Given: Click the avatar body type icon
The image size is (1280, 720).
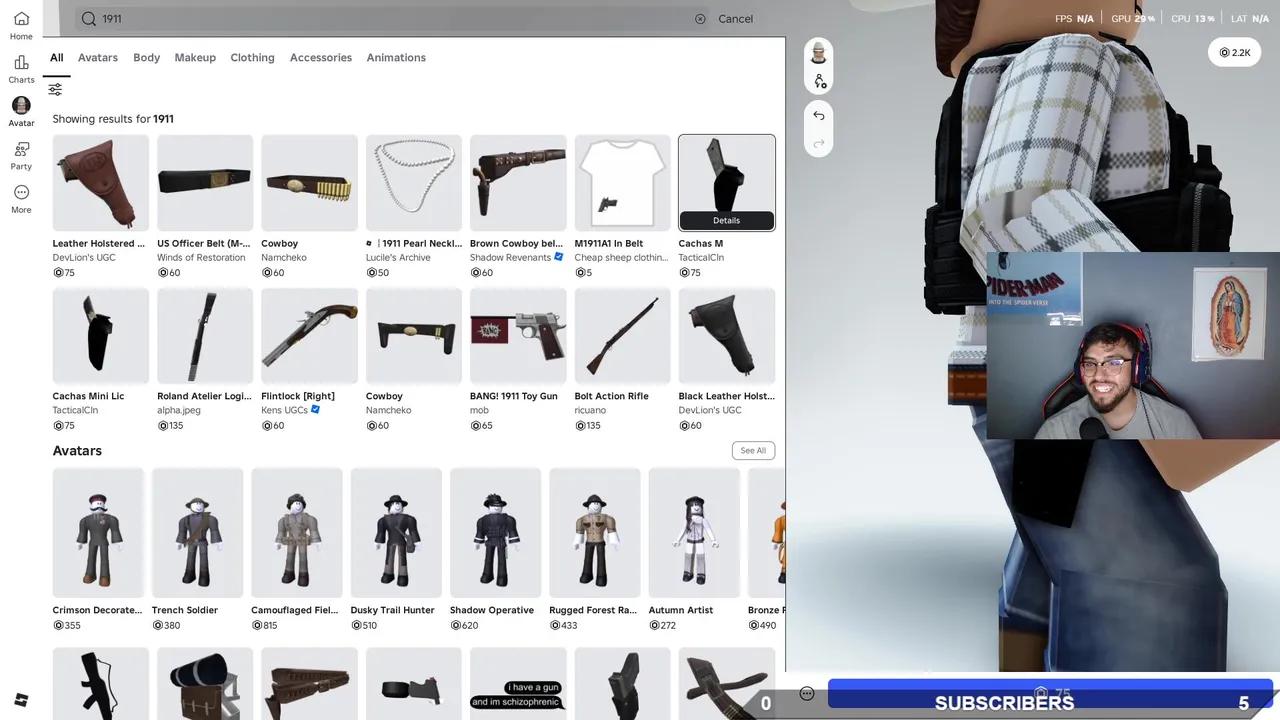Looking at the screenshot, I should tap(819, 81).
